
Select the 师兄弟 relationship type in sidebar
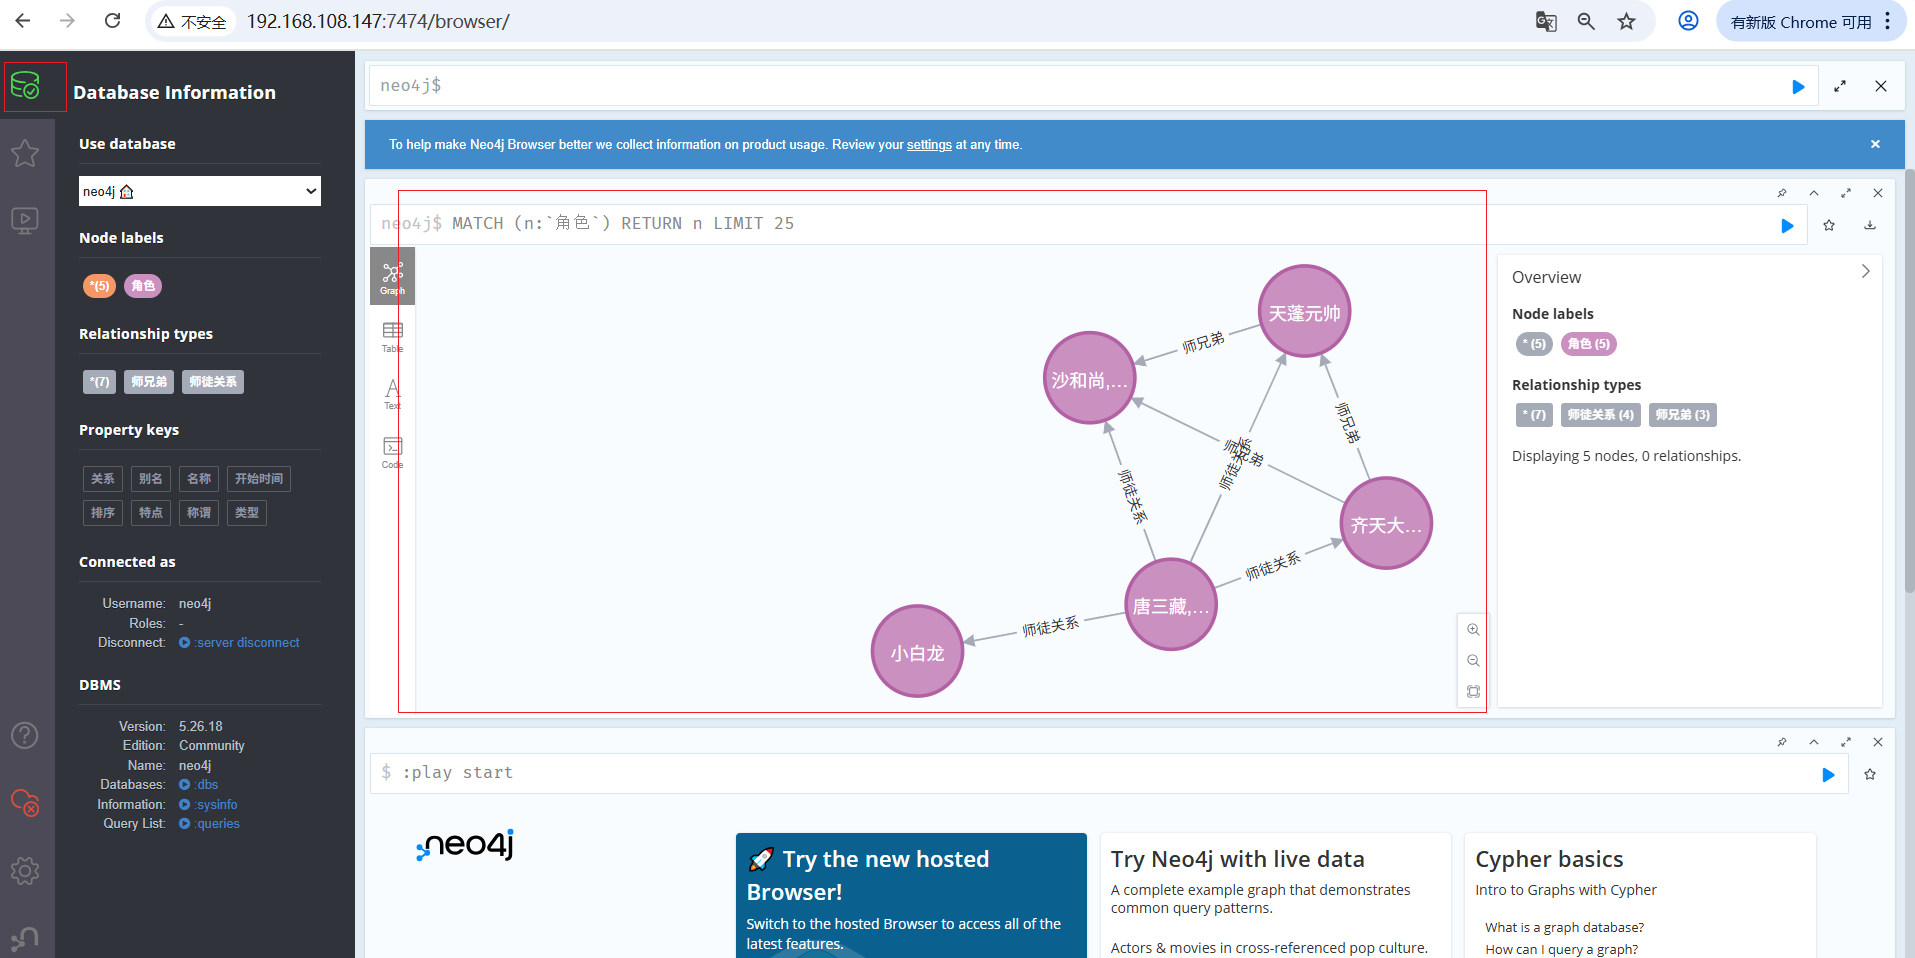click(x=149, y=382)
